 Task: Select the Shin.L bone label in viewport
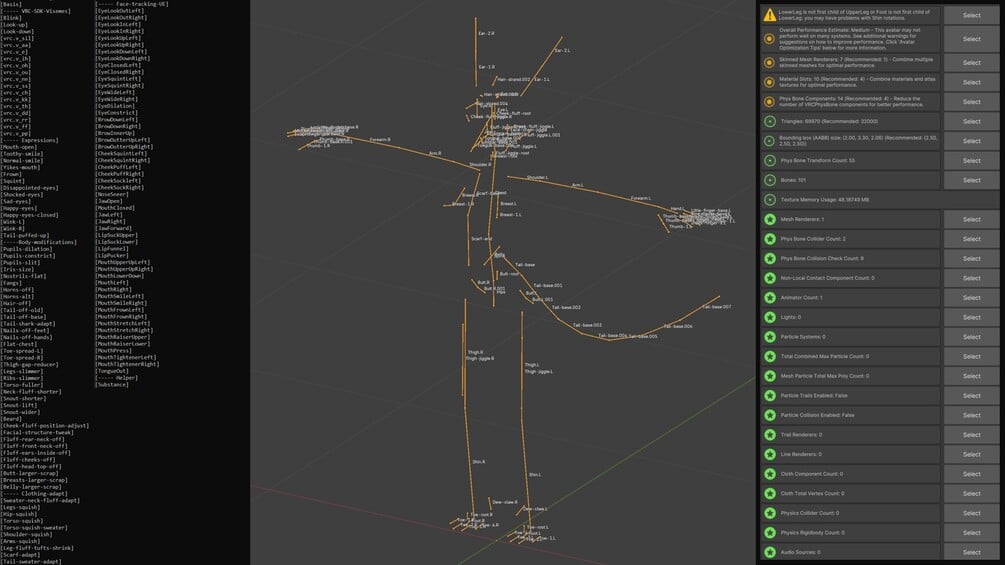pyautogui.click(x=535, y=475)
